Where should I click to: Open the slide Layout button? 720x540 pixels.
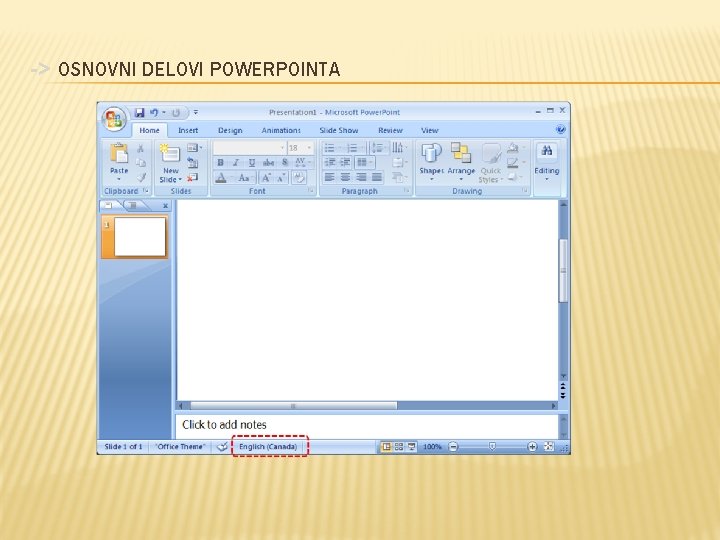pyautogui.click(x=194, y=148)
